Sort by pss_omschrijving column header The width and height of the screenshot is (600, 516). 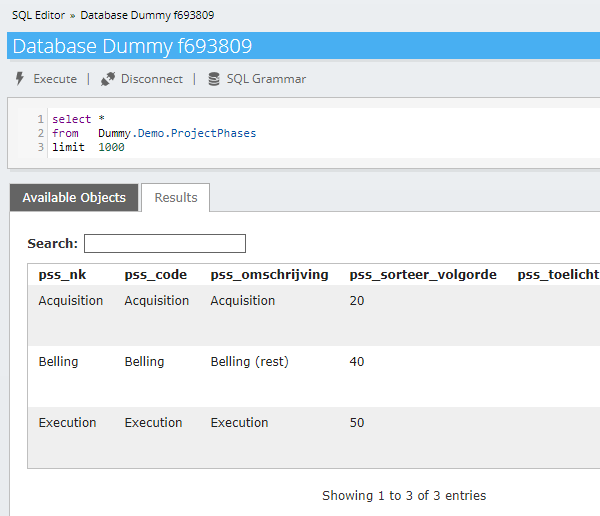click(x=269, y=274)
